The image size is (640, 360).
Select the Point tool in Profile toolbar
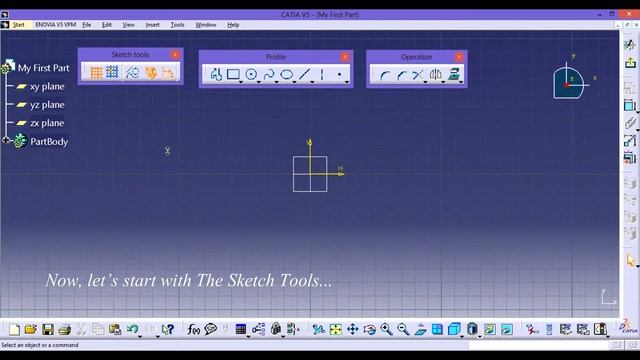(x=339, y=74)
